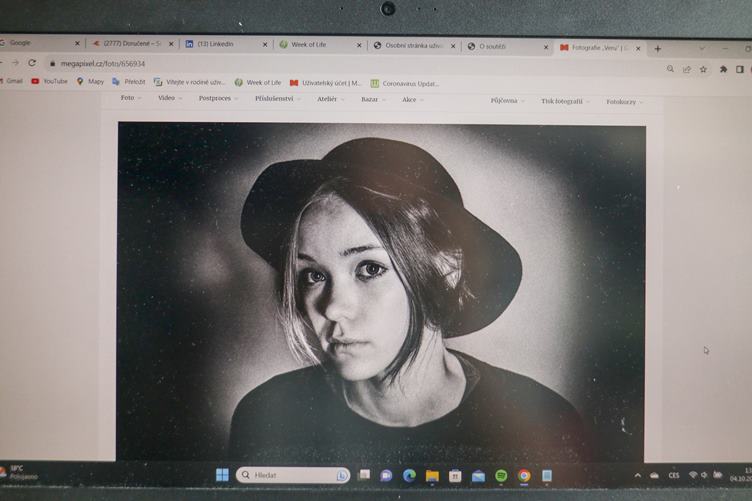Launch Microsoft Edge from taskbar
Viewport: 752px width, 501px height.
coord(409,475)
